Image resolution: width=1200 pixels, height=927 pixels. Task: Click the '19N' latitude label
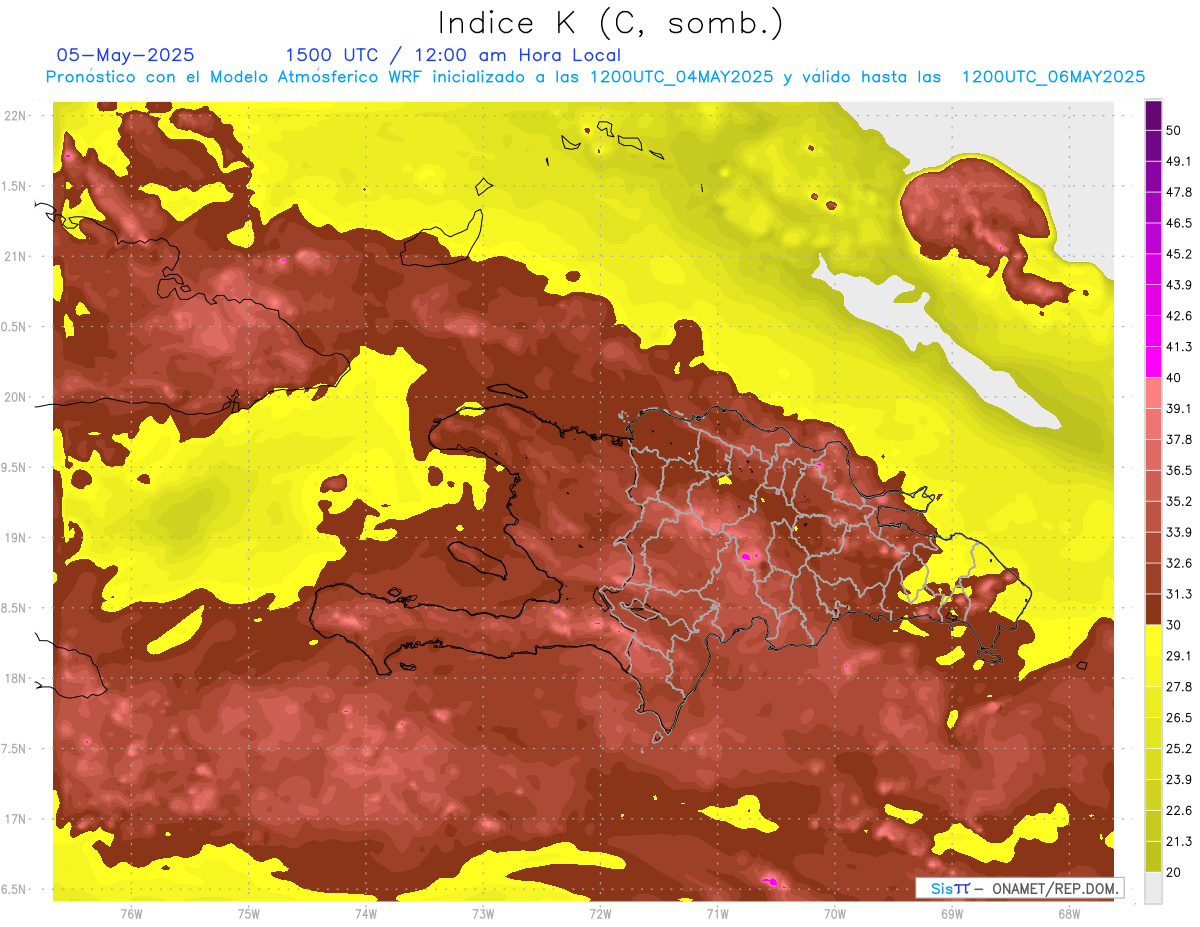(16, 537)
